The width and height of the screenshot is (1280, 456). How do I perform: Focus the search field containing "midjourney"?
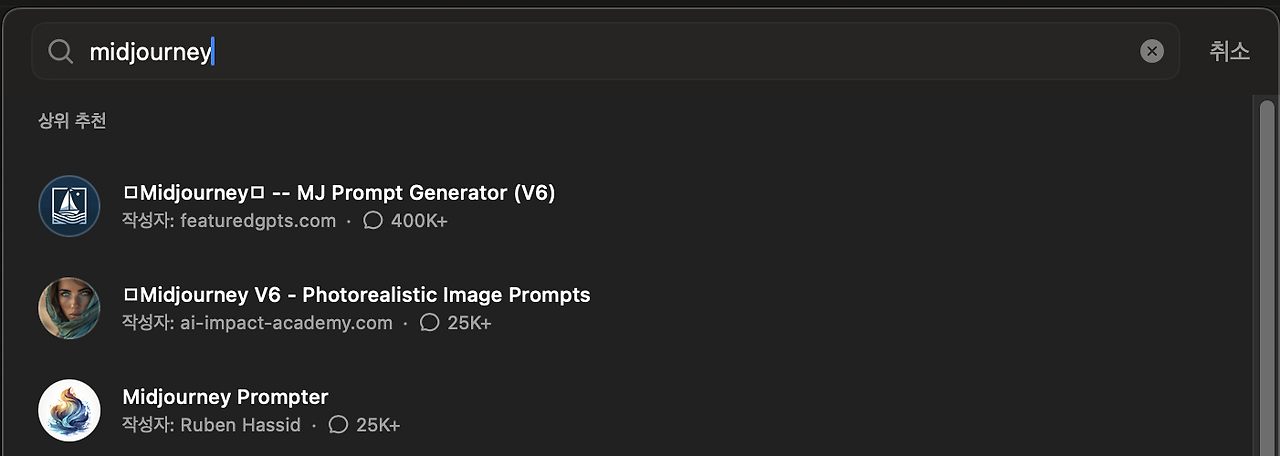tap(600, 52)
